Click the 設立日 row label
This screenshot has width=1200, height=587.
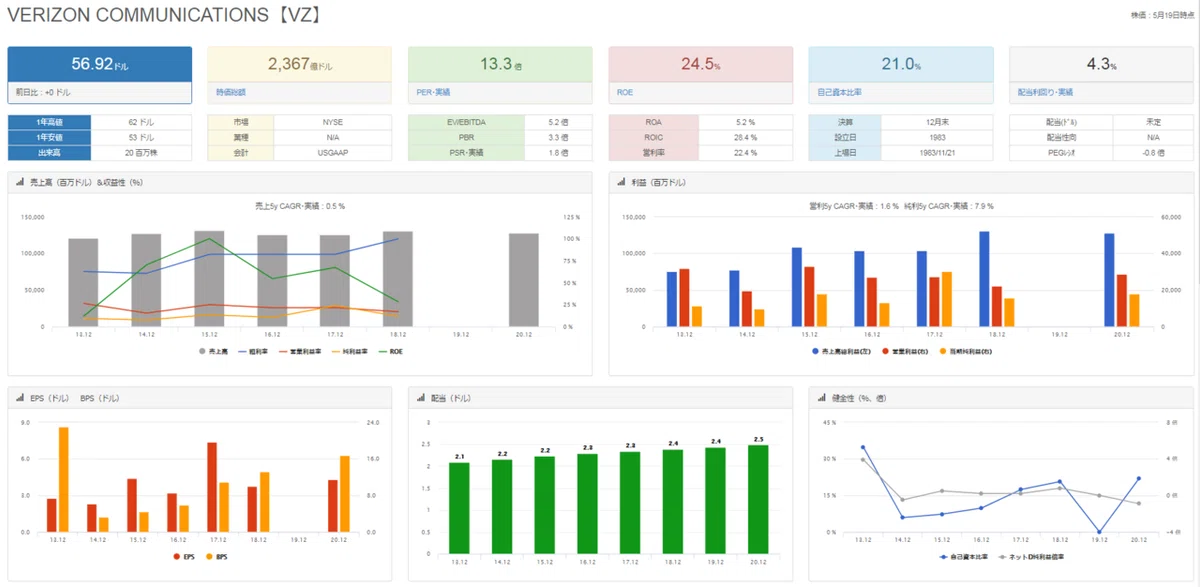[845, 137]
